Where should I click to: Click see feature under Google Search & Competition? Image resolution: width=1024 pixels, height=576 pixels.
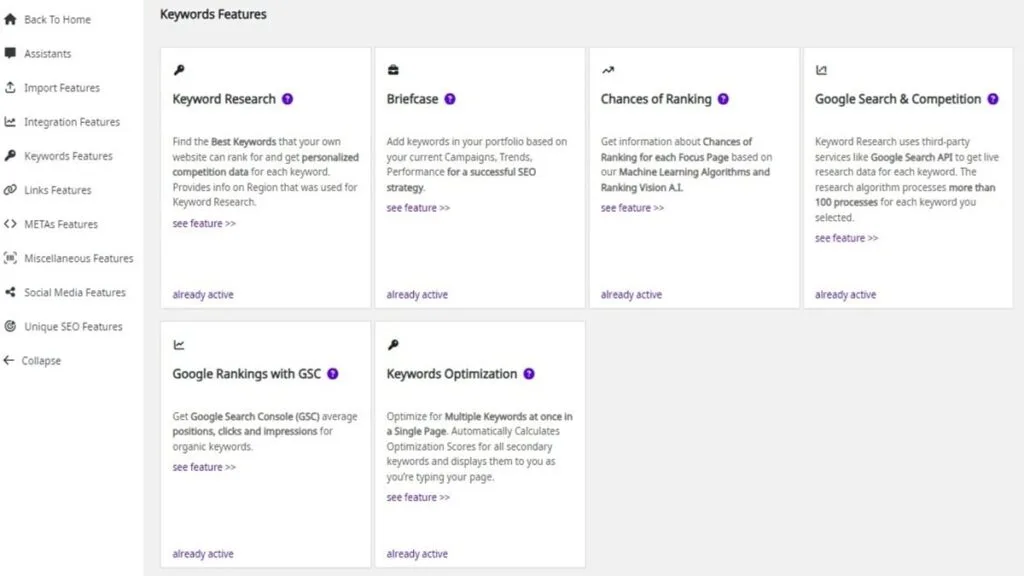click(x=846, y=238)
